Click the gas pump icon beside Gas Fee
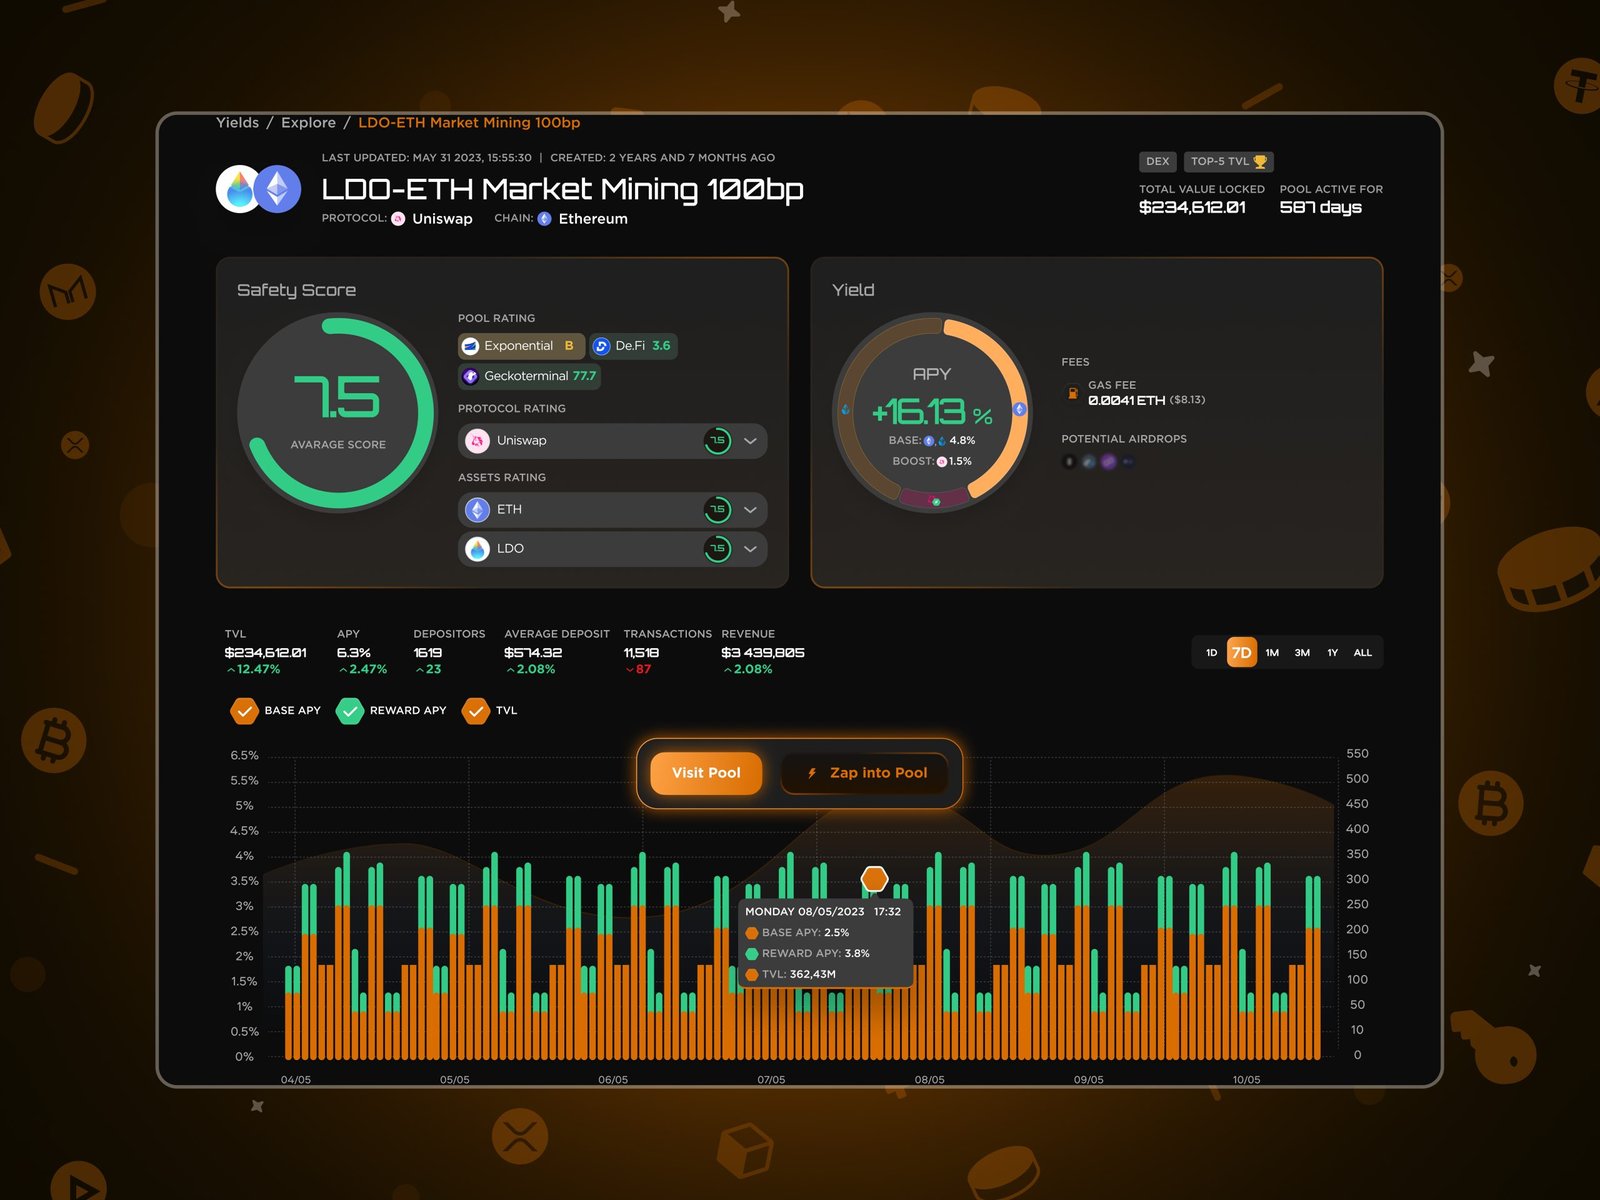 [1072, 393]
